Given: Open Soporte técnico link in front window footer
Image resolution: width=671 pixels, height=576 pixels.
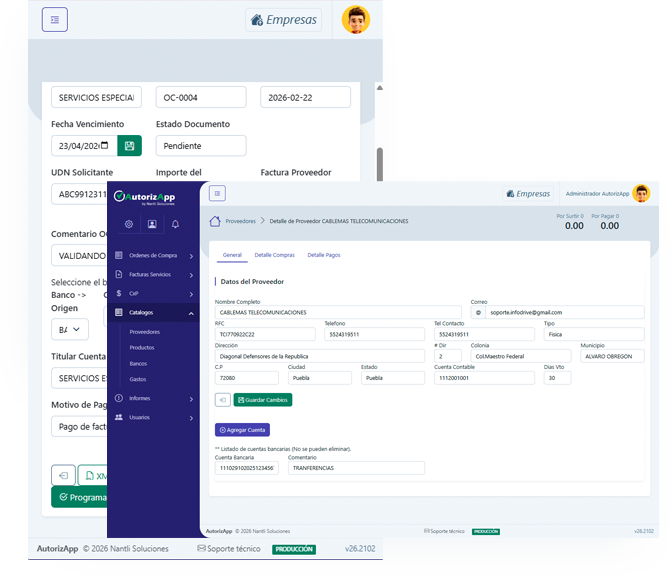Looking at the screenshot, I should pos(444,531).
